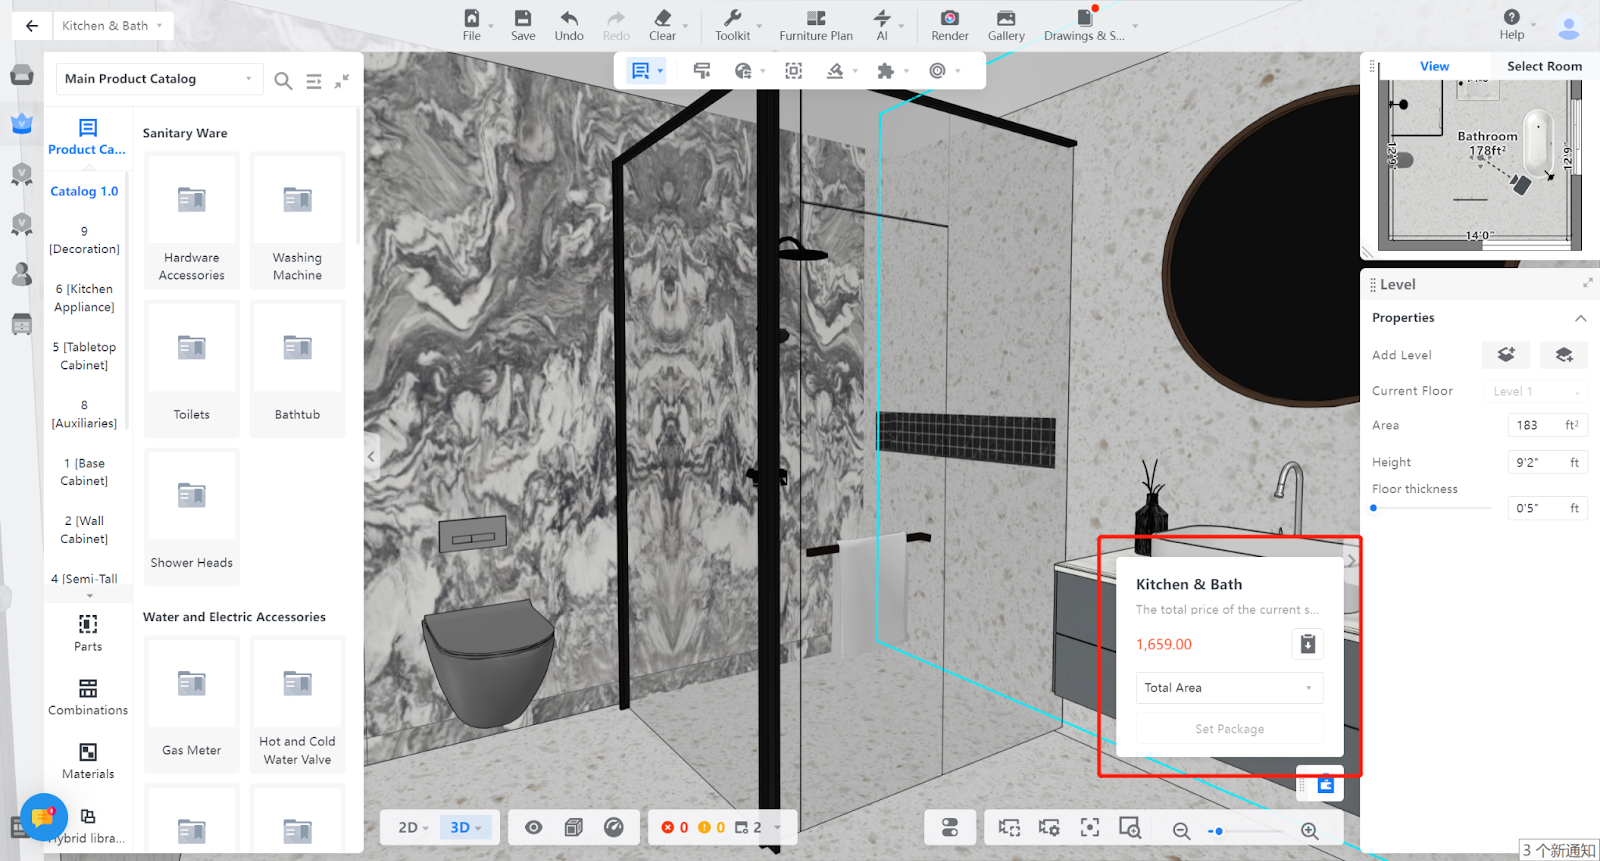Viewport: 1600px width, 861px height.
Task: Toggle the eye visibility icon
Action: click(534, 827)
